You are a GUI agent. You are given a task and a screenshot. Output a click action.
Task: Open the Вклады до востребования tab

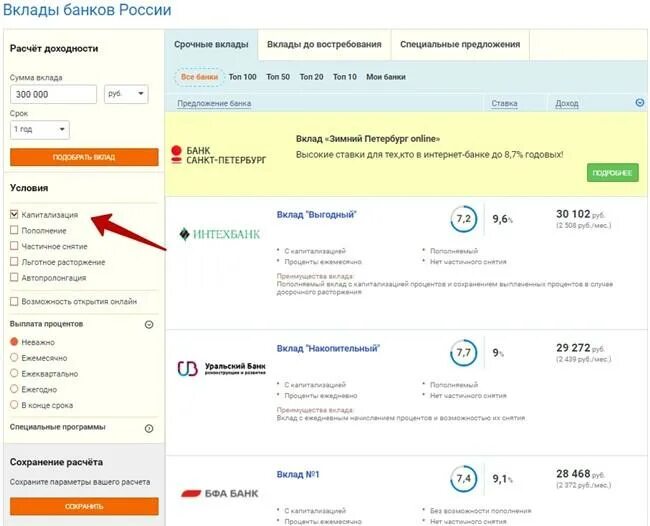pyautogui.click(x=324, y=45)
